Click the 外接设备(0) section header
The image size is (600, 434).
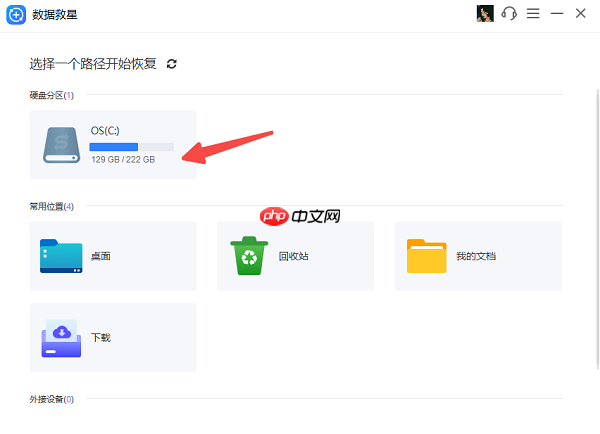pos(51,399)
